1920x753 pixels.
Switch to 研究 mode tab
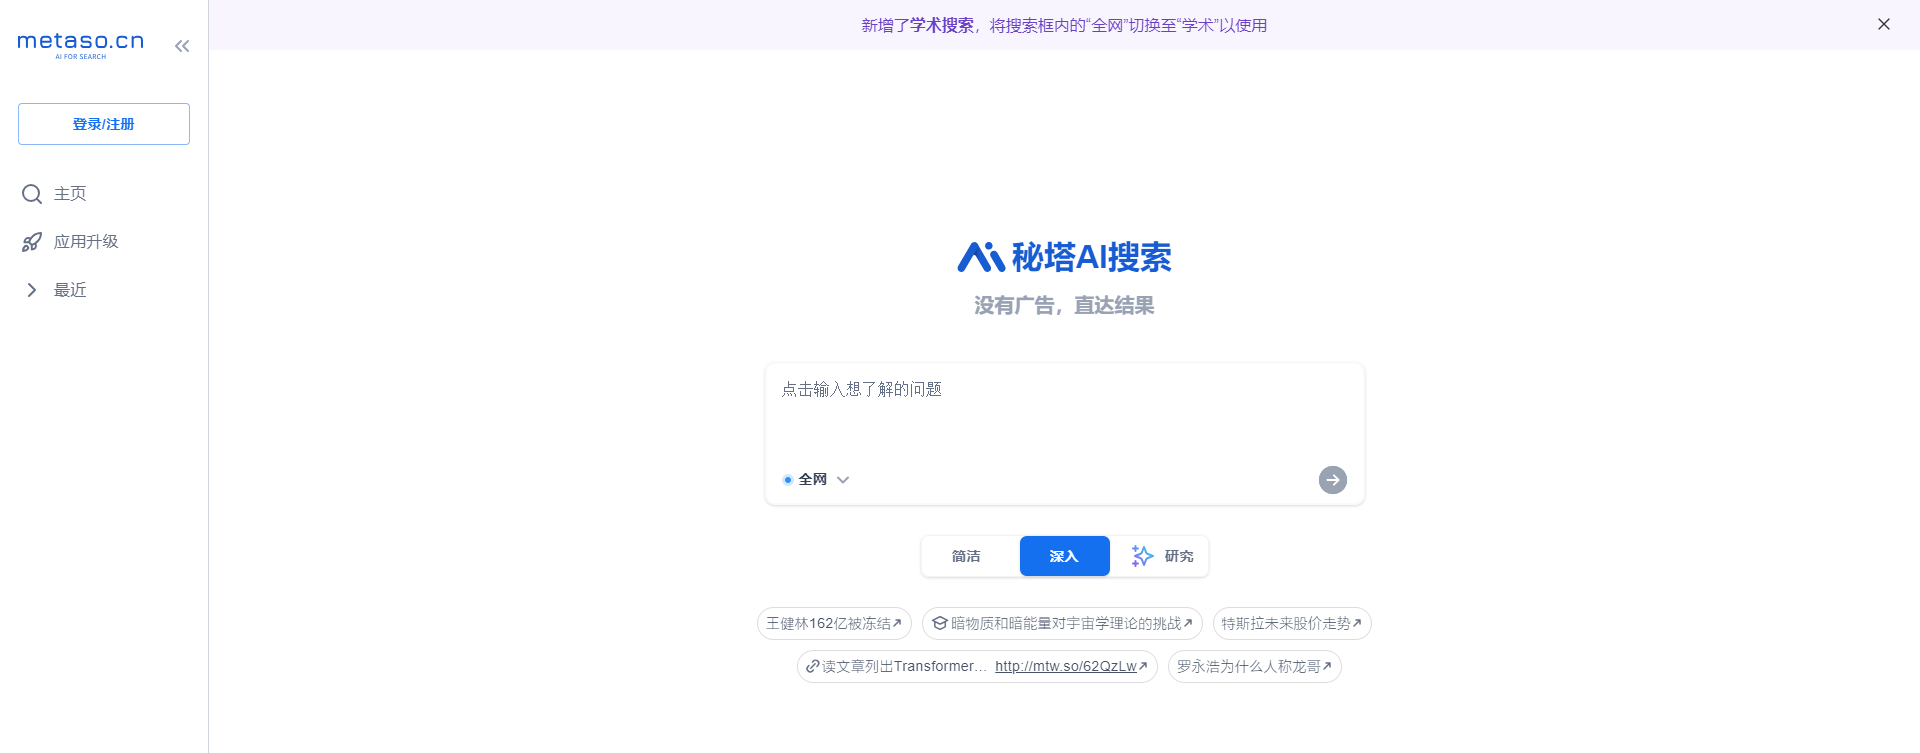pos(1164,556)
